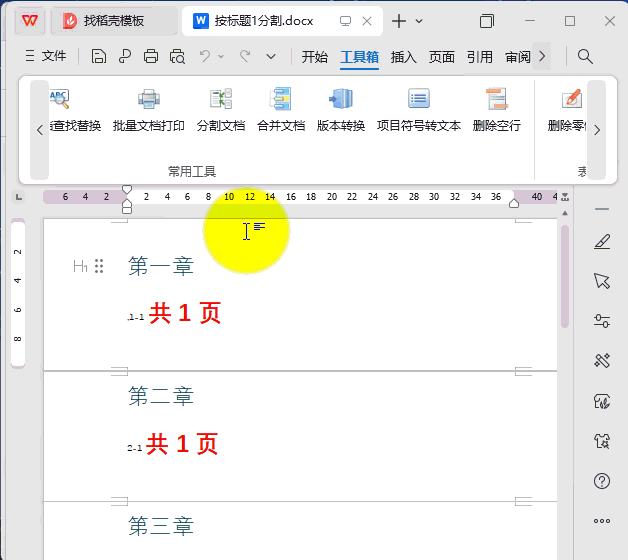Click the 版本转换 version convert icon
The image size is (628, 560).
pyautogui.click(x=341, y=110)
